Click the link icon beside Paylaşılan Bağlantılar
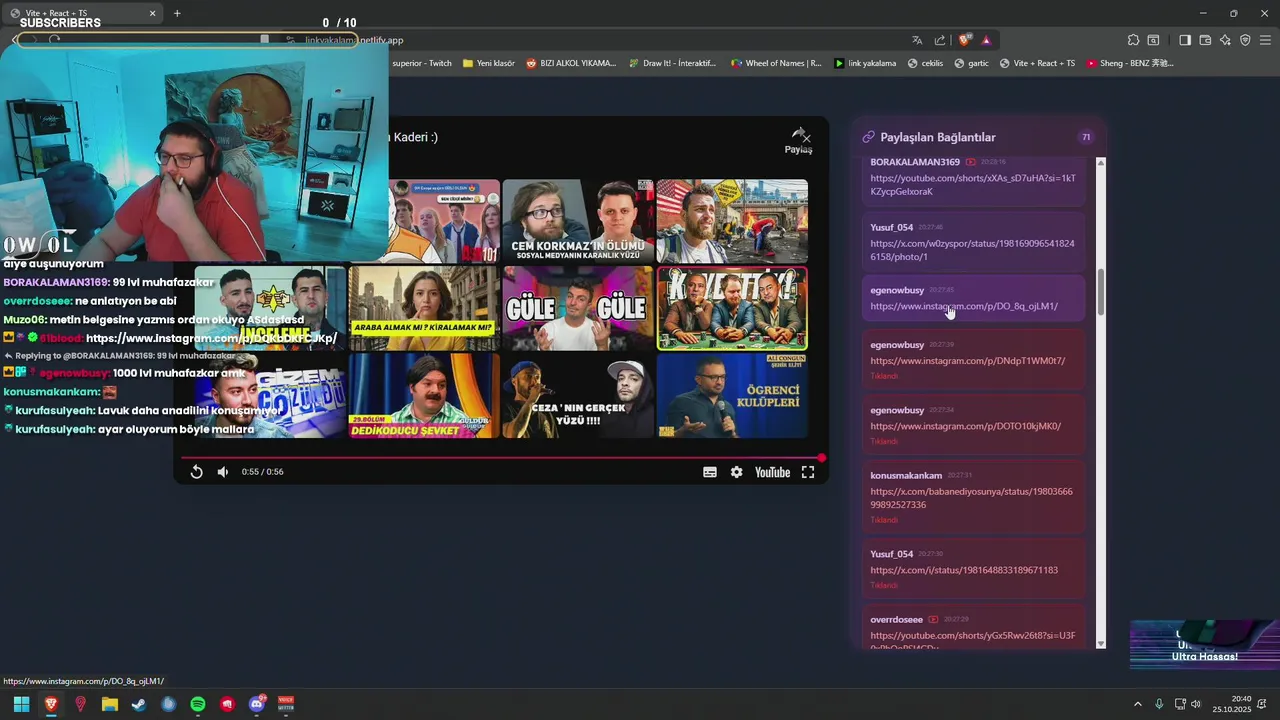The image size is (1280, 720). pos(868,137)
